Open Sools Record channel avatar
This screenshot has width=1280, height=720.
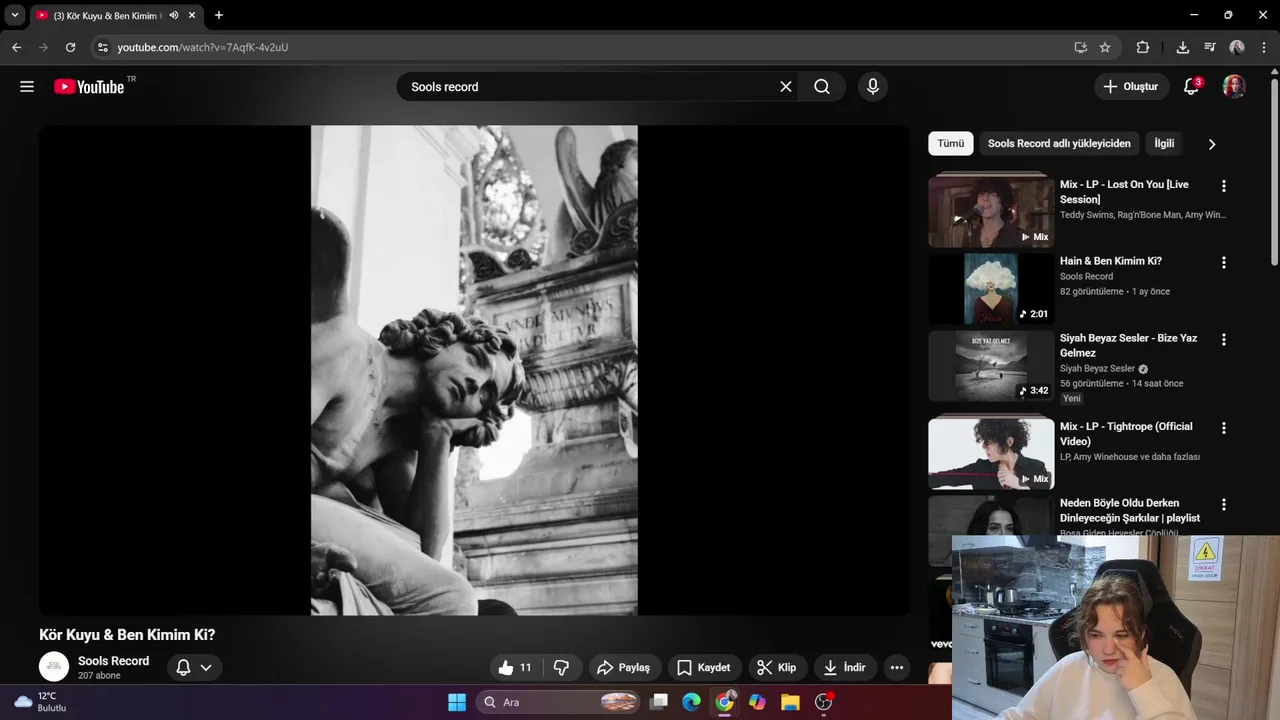(x=54, y=667)
